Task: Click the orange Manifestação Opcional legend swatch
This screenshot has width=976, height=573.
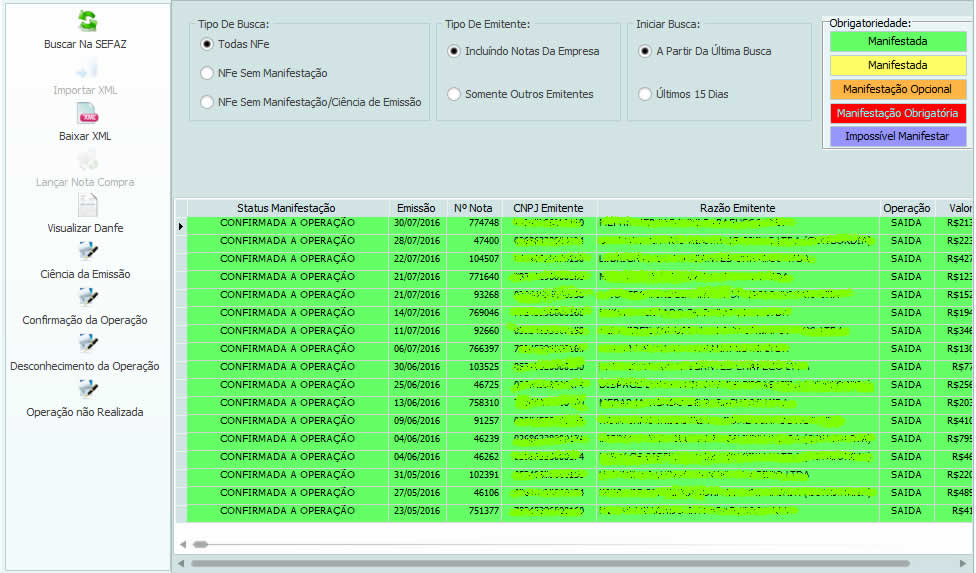Action: pyautogui.click(x=897, y=89)
